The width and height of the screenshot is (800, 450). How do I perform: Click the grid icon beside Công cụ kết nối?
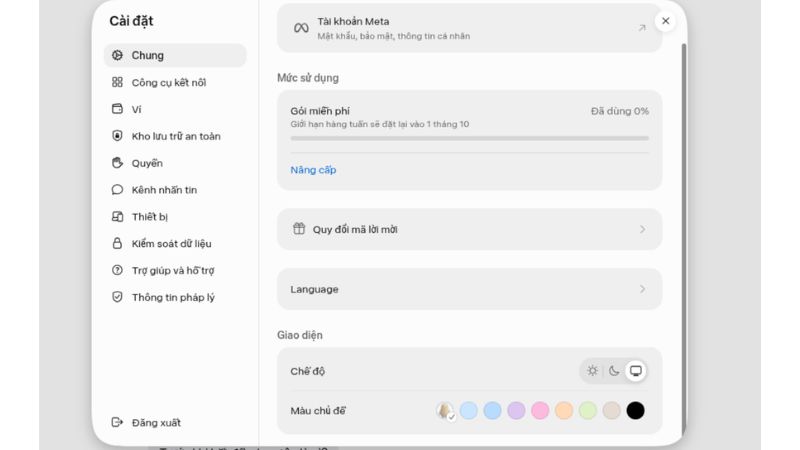coord(117,82)
